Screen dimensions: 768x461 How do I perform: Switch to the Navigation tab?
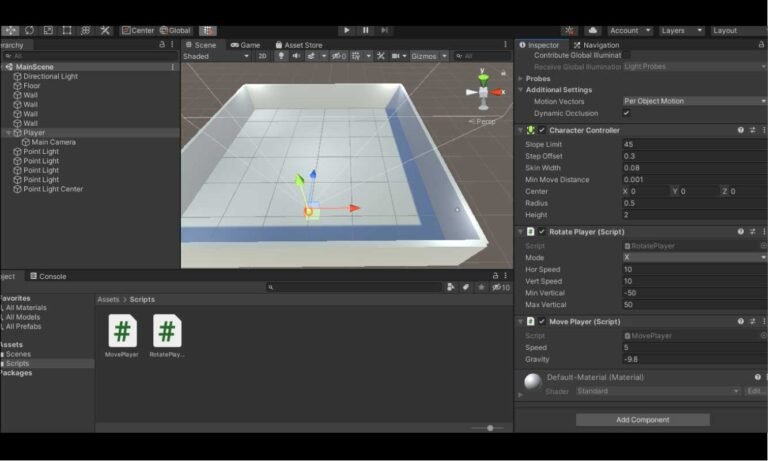coord(596,45)
